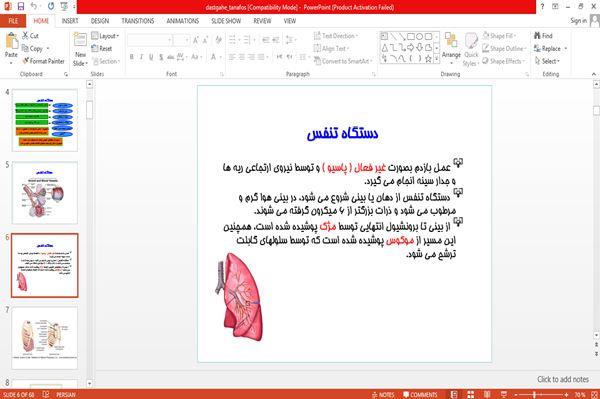Start Slide Show from status bar icon
600x399 pixels.
tap(504, 394)
